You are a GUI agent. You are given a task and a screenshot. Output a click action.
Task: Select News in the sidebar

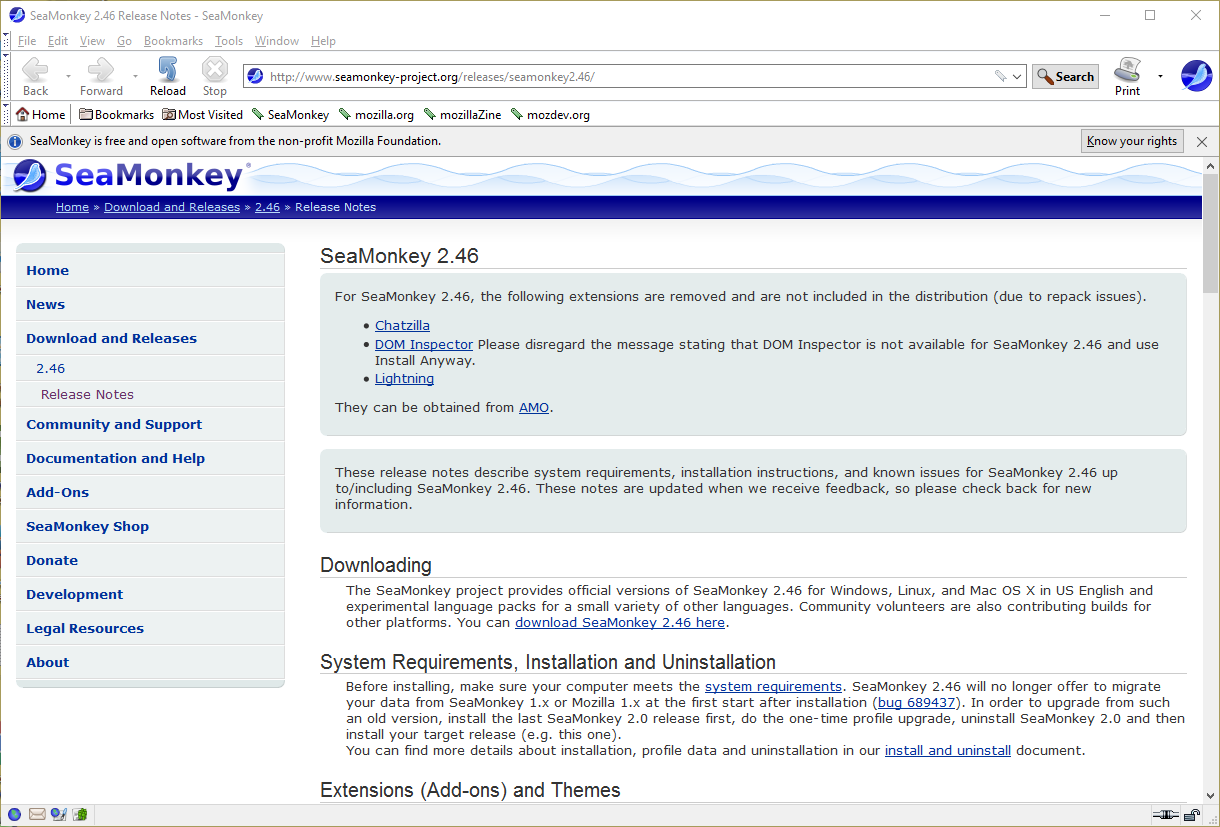pyautogui.click(x=150, y=305)
